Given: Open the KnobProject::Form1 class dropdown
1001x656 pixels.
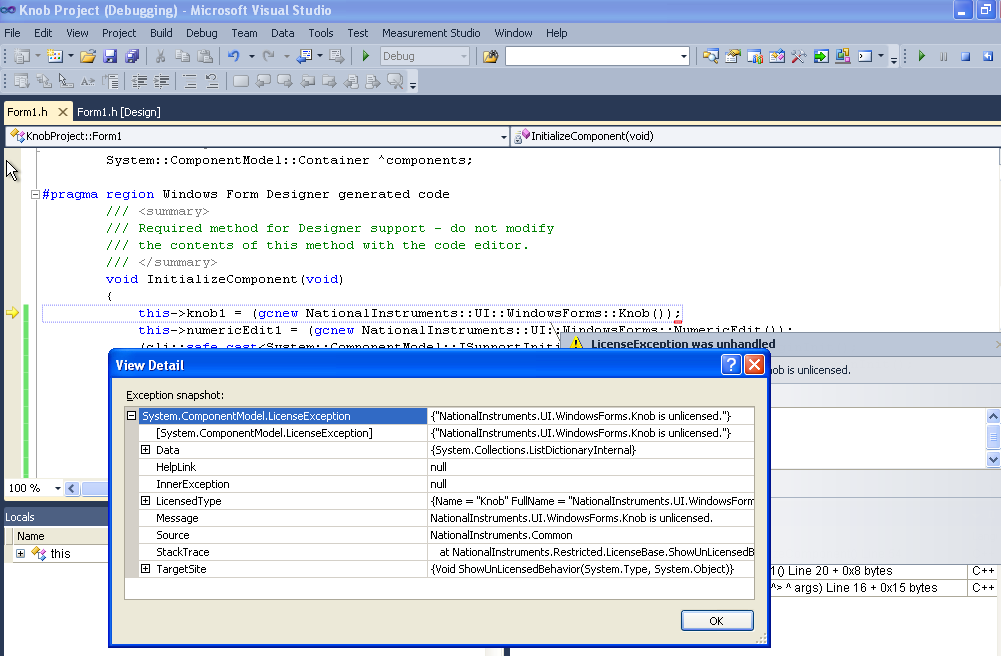Looking at the screenshot, I should [x=503, y=136].
